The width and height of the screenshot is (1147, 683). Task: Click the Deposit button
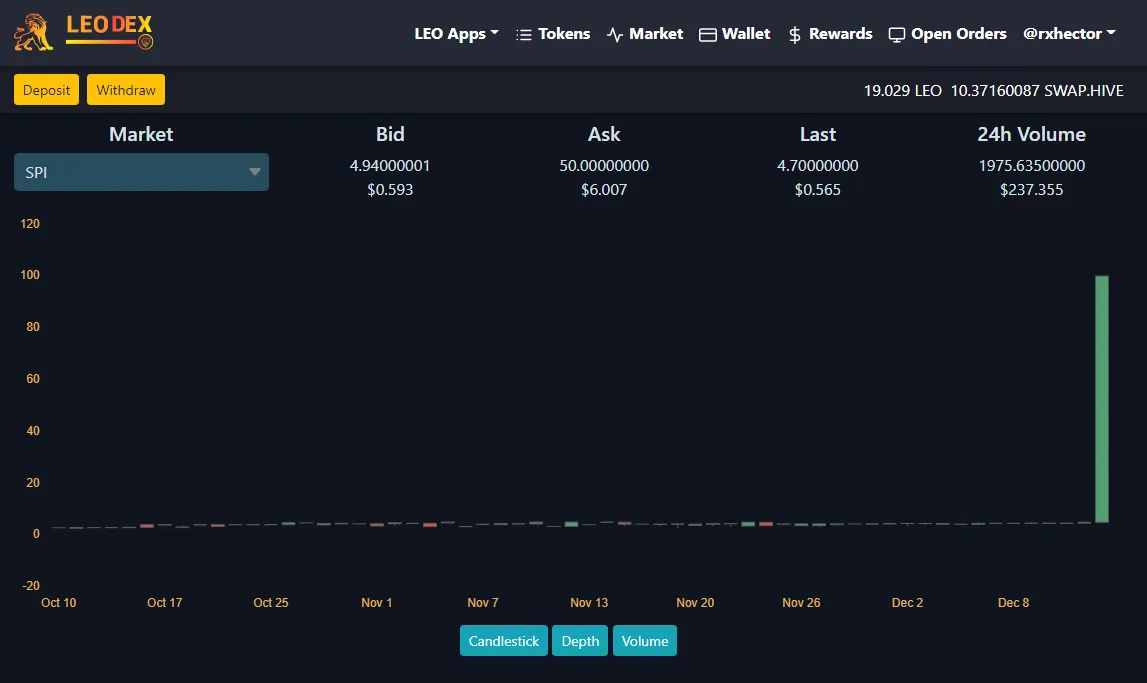[46, 90]
